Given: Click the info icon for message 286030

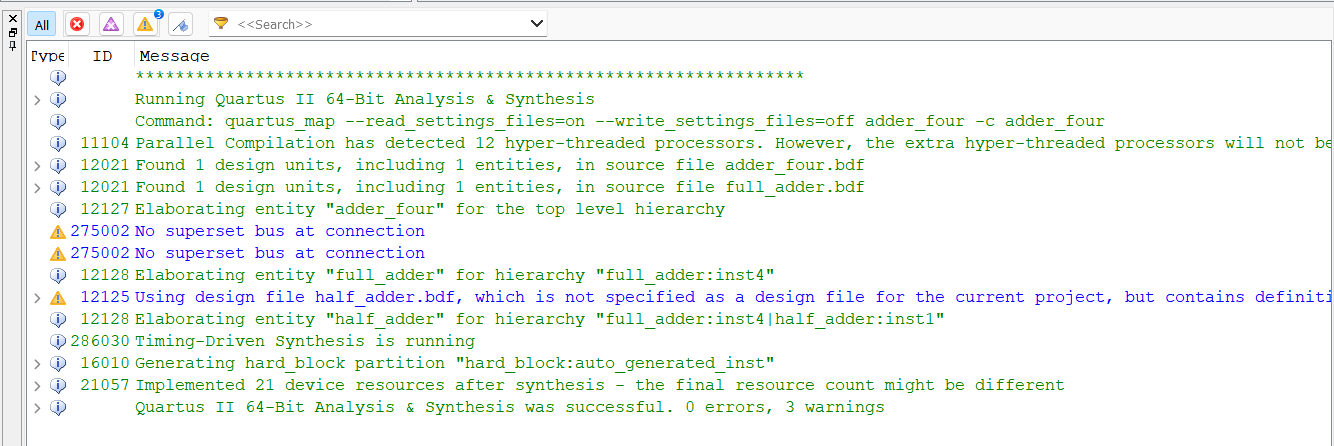Looking at the screenshot, I should [58, 341].
